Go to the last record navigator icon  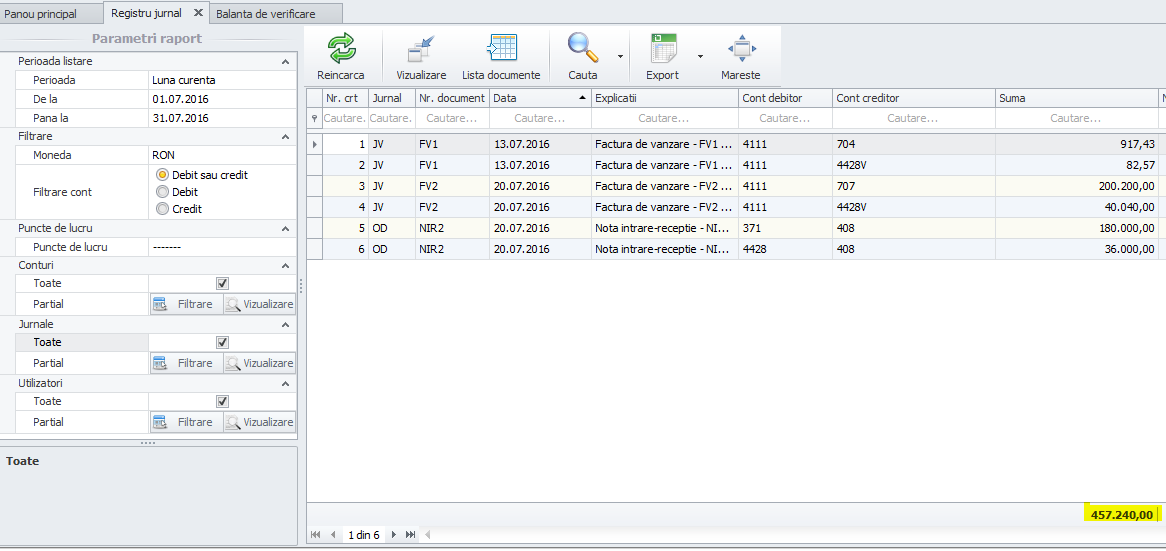click(x=410, y=535)
